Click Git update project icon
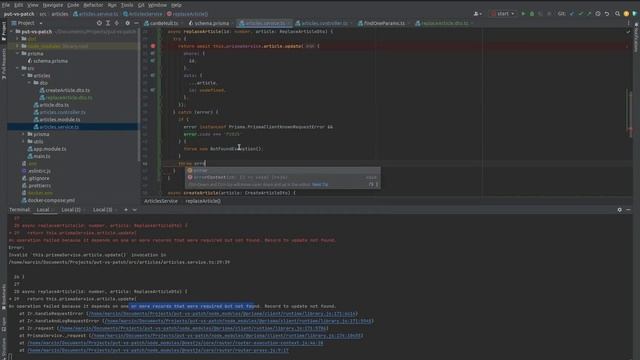Image resolution: width=640 pixels, height=360 pixels. [x=572, y=13]
